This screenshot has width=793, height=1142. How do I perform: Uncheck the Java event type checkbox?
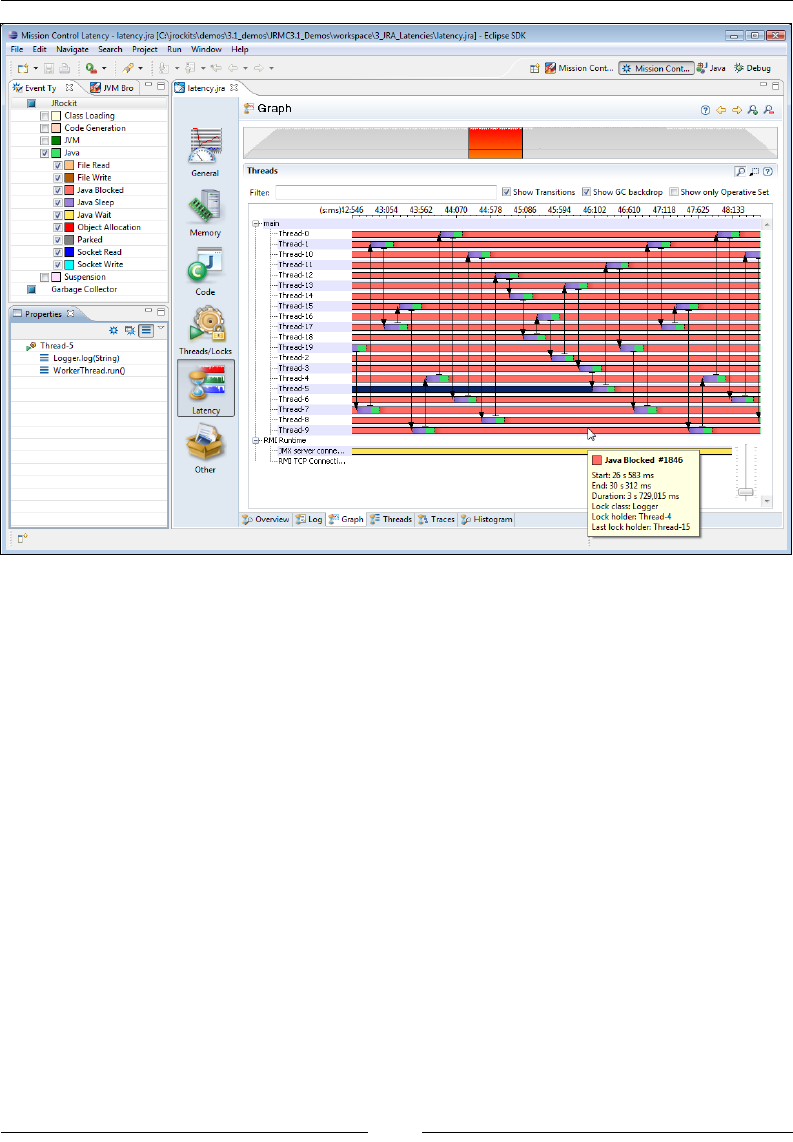pos(44,153)
